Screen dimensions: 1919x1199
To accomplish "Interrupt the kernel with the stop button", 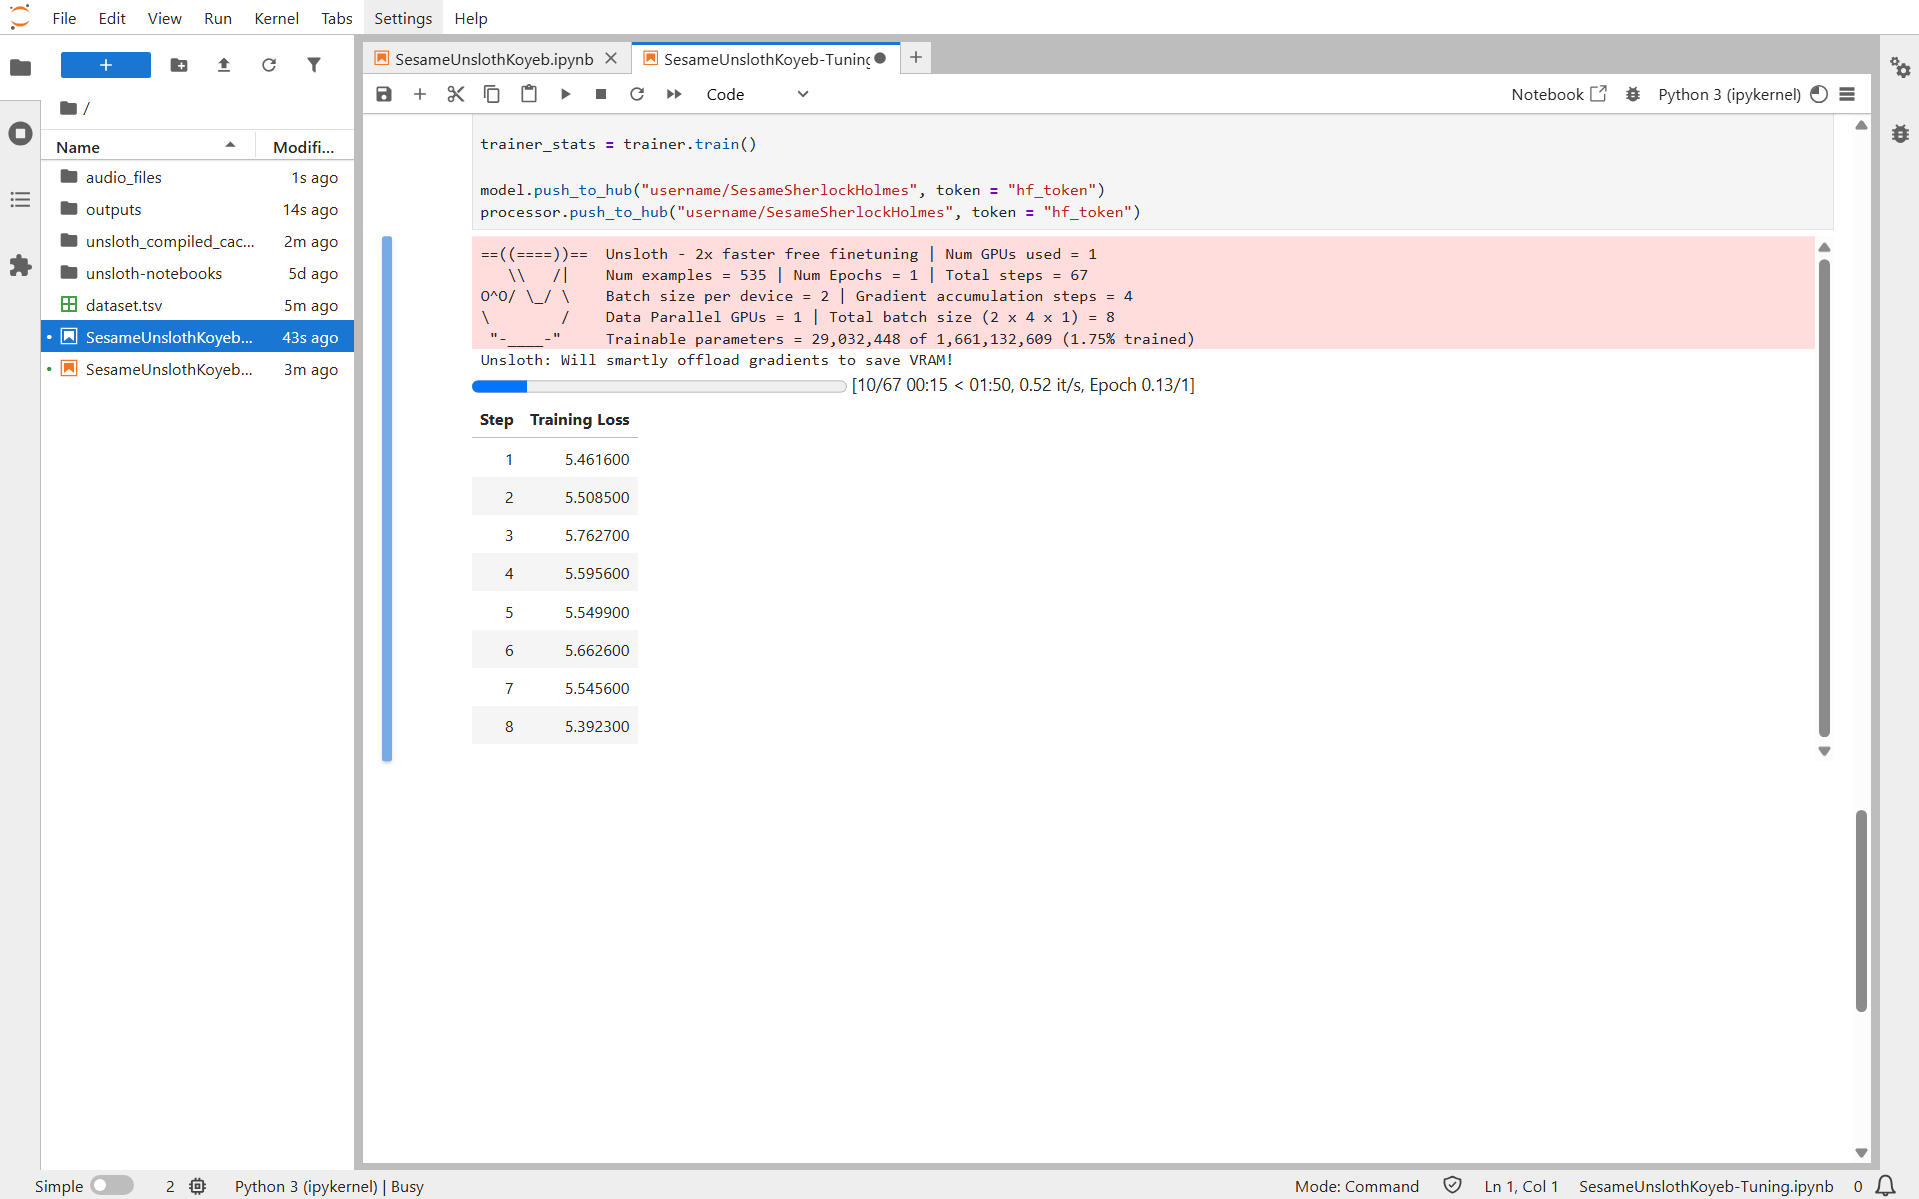I will tap(601, 94).
